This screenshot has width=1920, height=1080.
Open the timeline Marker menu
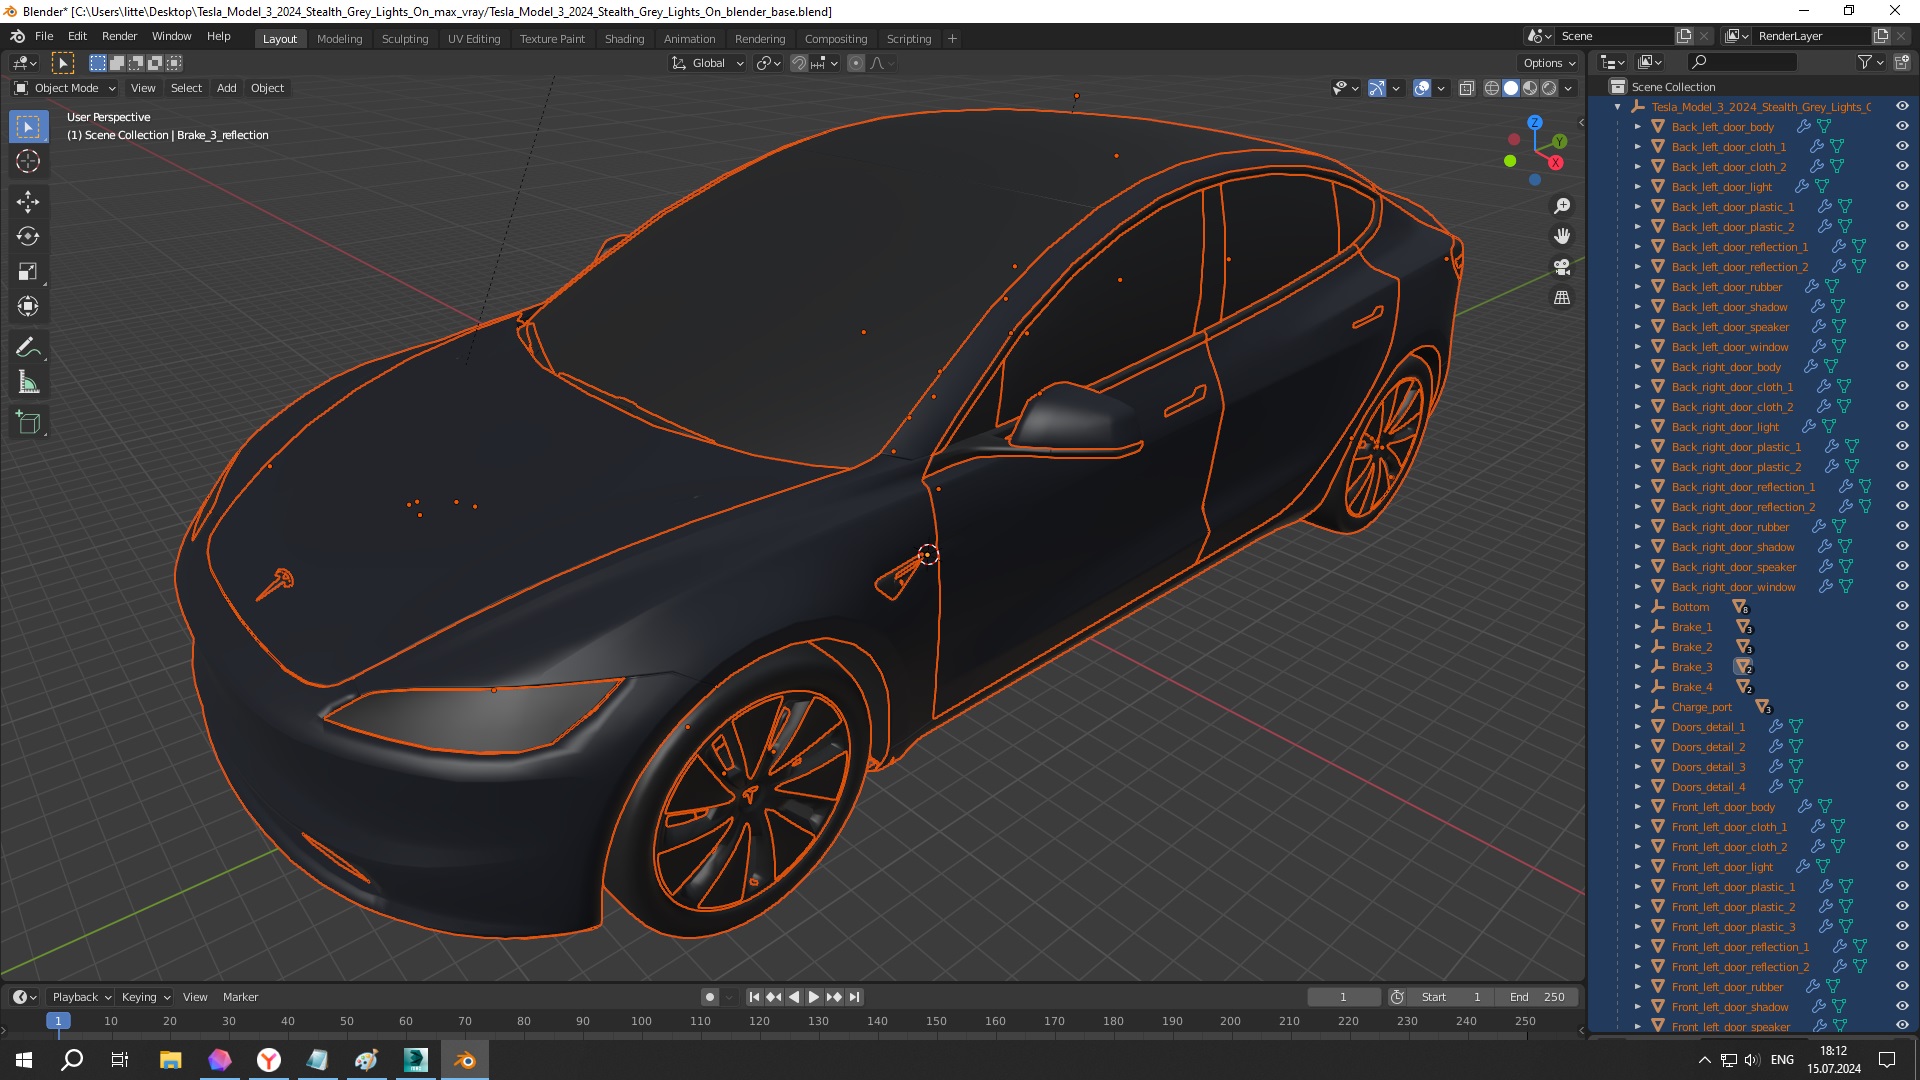coord(240,997)
